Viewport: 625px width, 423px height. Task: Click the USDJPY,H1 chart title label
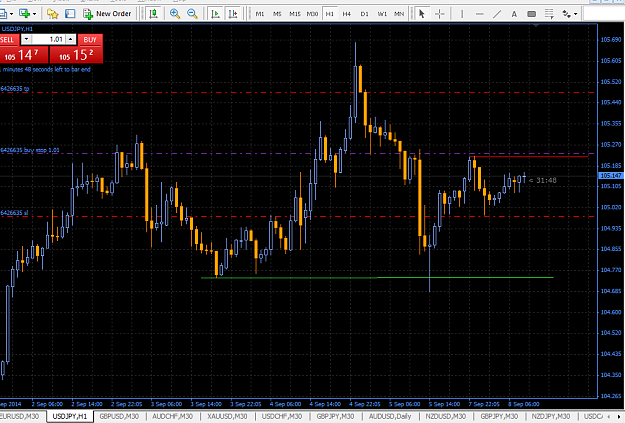[x=17, y=29]
